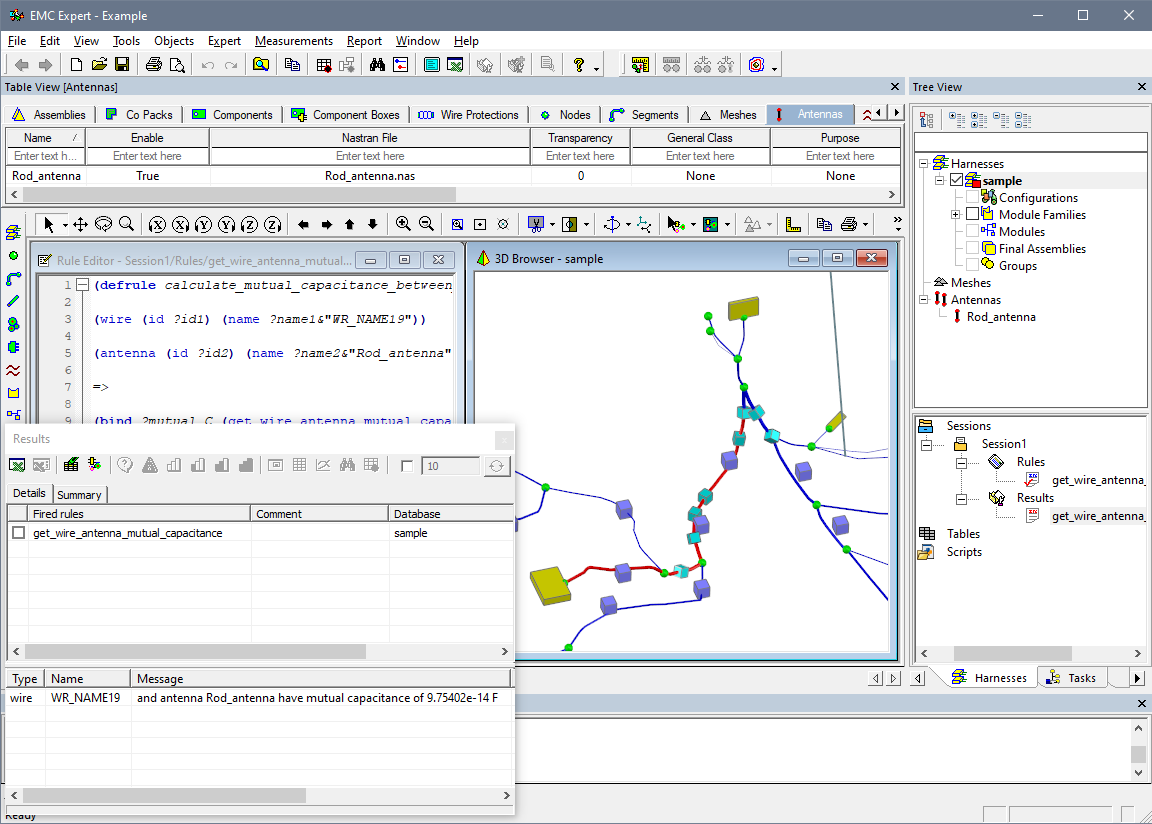1152x824 pixels.
Task: Click the Nastran File column header
Action: coord(370,138)
